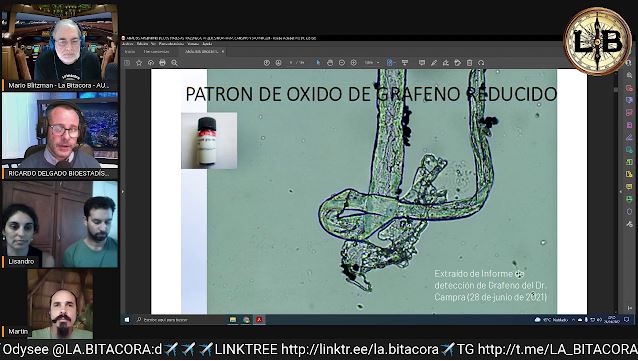Open the Ventana menu
This screenshot has height=361, width=638.
click(193, 44)
